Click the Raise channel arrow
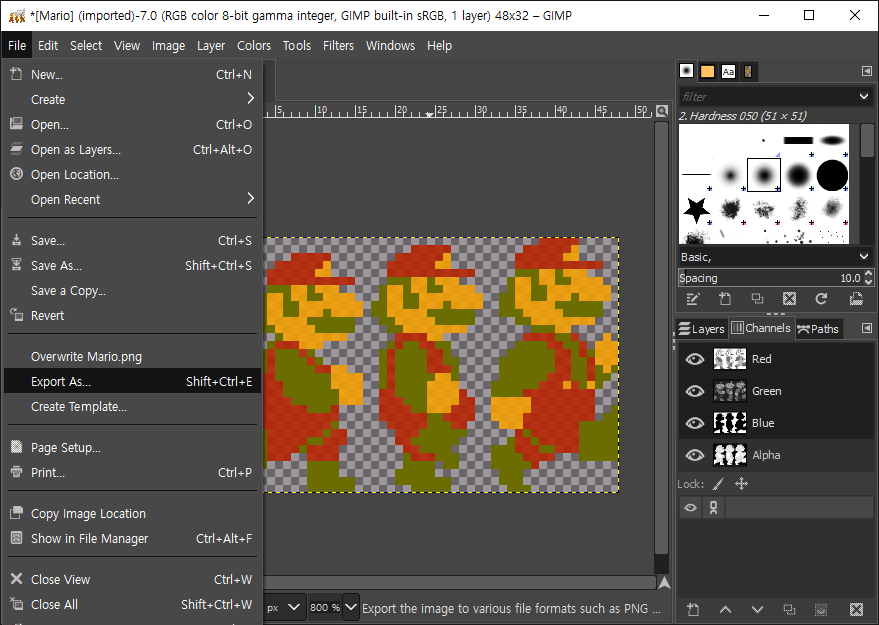This screenshot has width=879, height=625. tap(725, 609)
